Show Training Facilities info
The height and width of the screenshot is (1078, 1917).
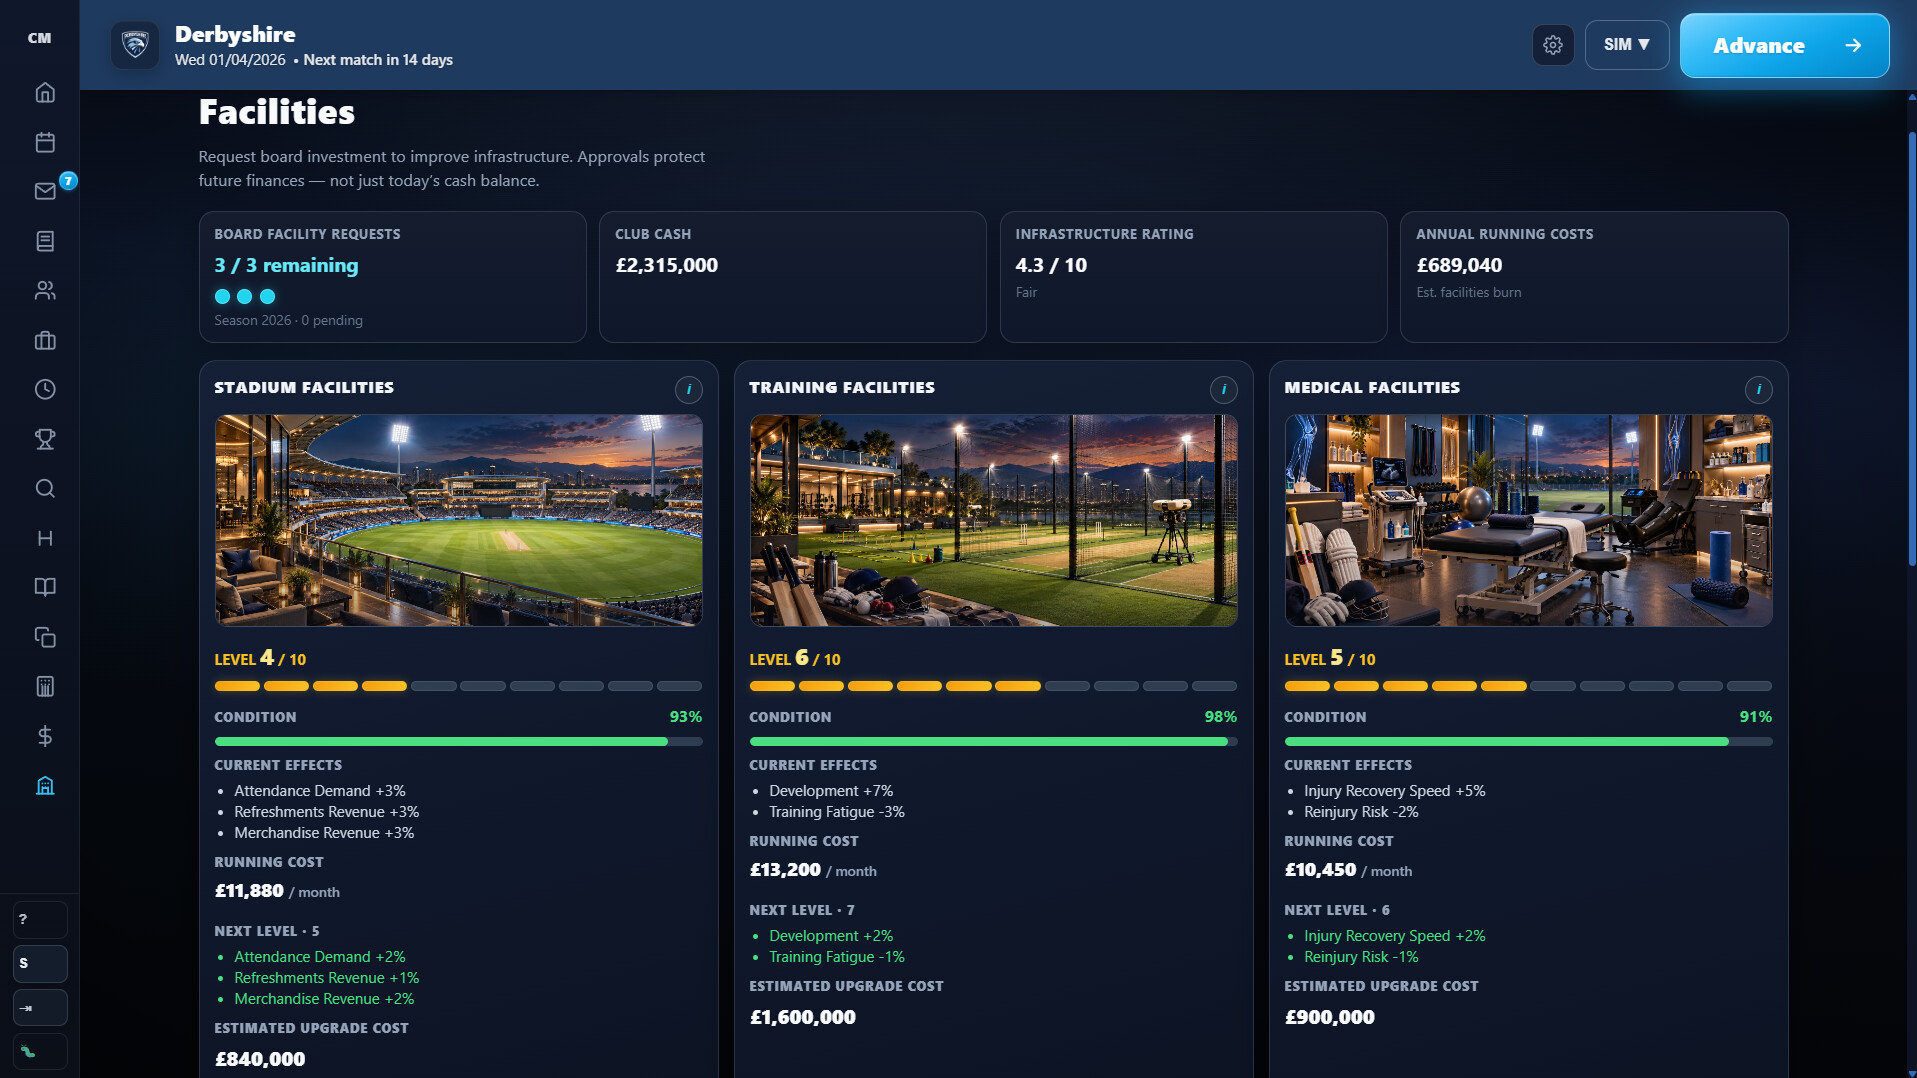pos(1223,389)
